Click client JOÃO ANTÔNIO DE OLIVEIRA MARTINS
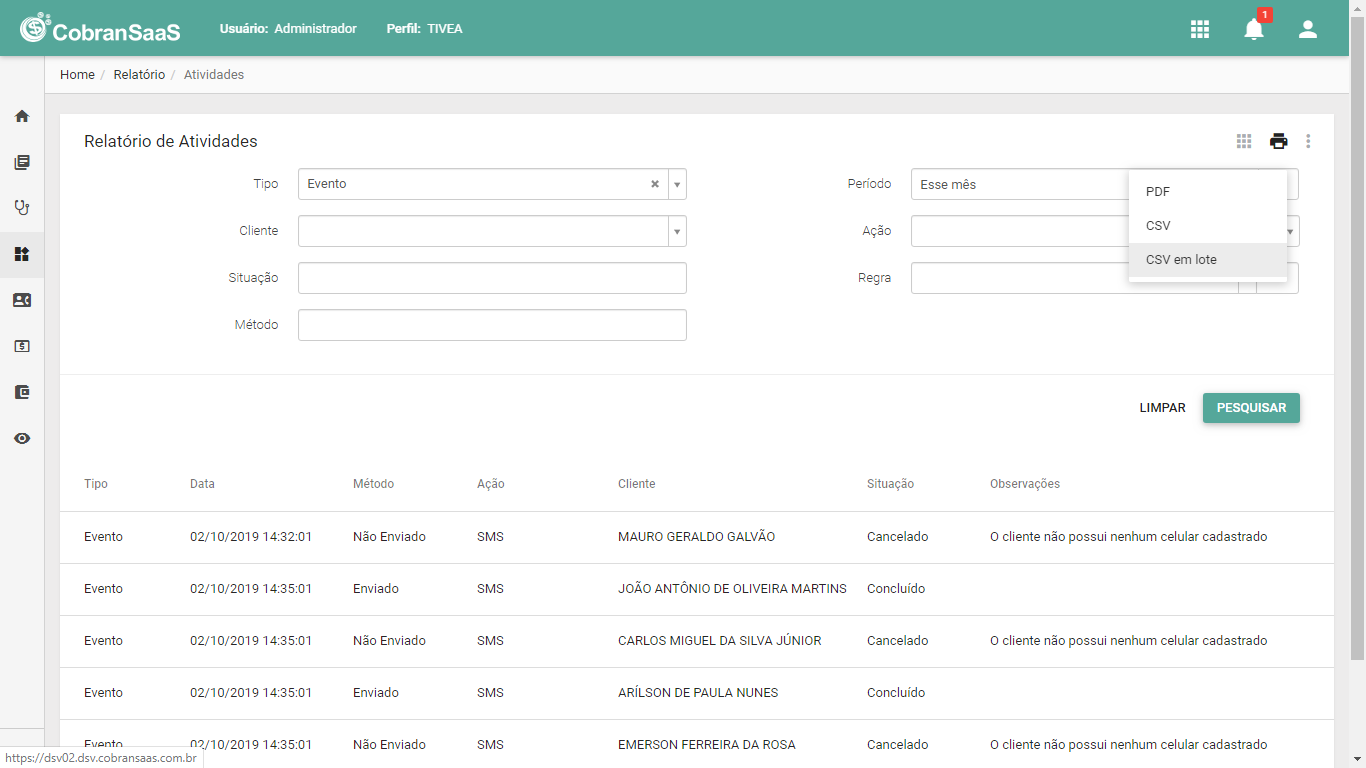 click(x=732, y=589)
